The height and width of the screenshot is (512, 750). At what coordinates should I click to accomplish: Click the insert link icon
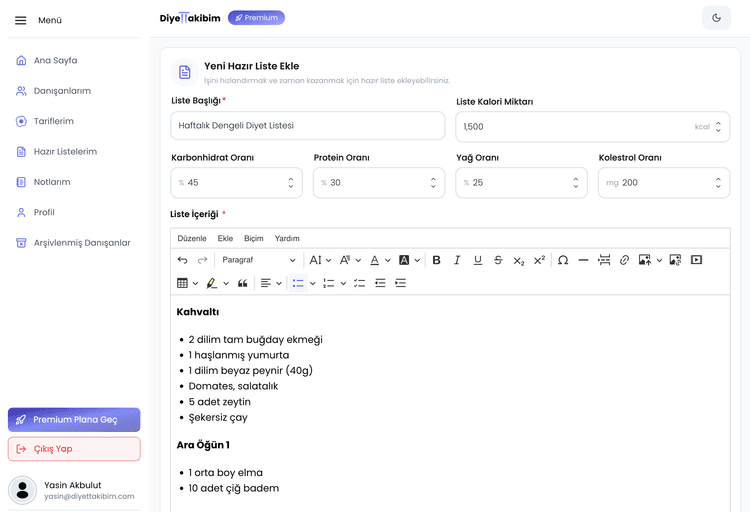pyautogui.click(x=624, y=260)
